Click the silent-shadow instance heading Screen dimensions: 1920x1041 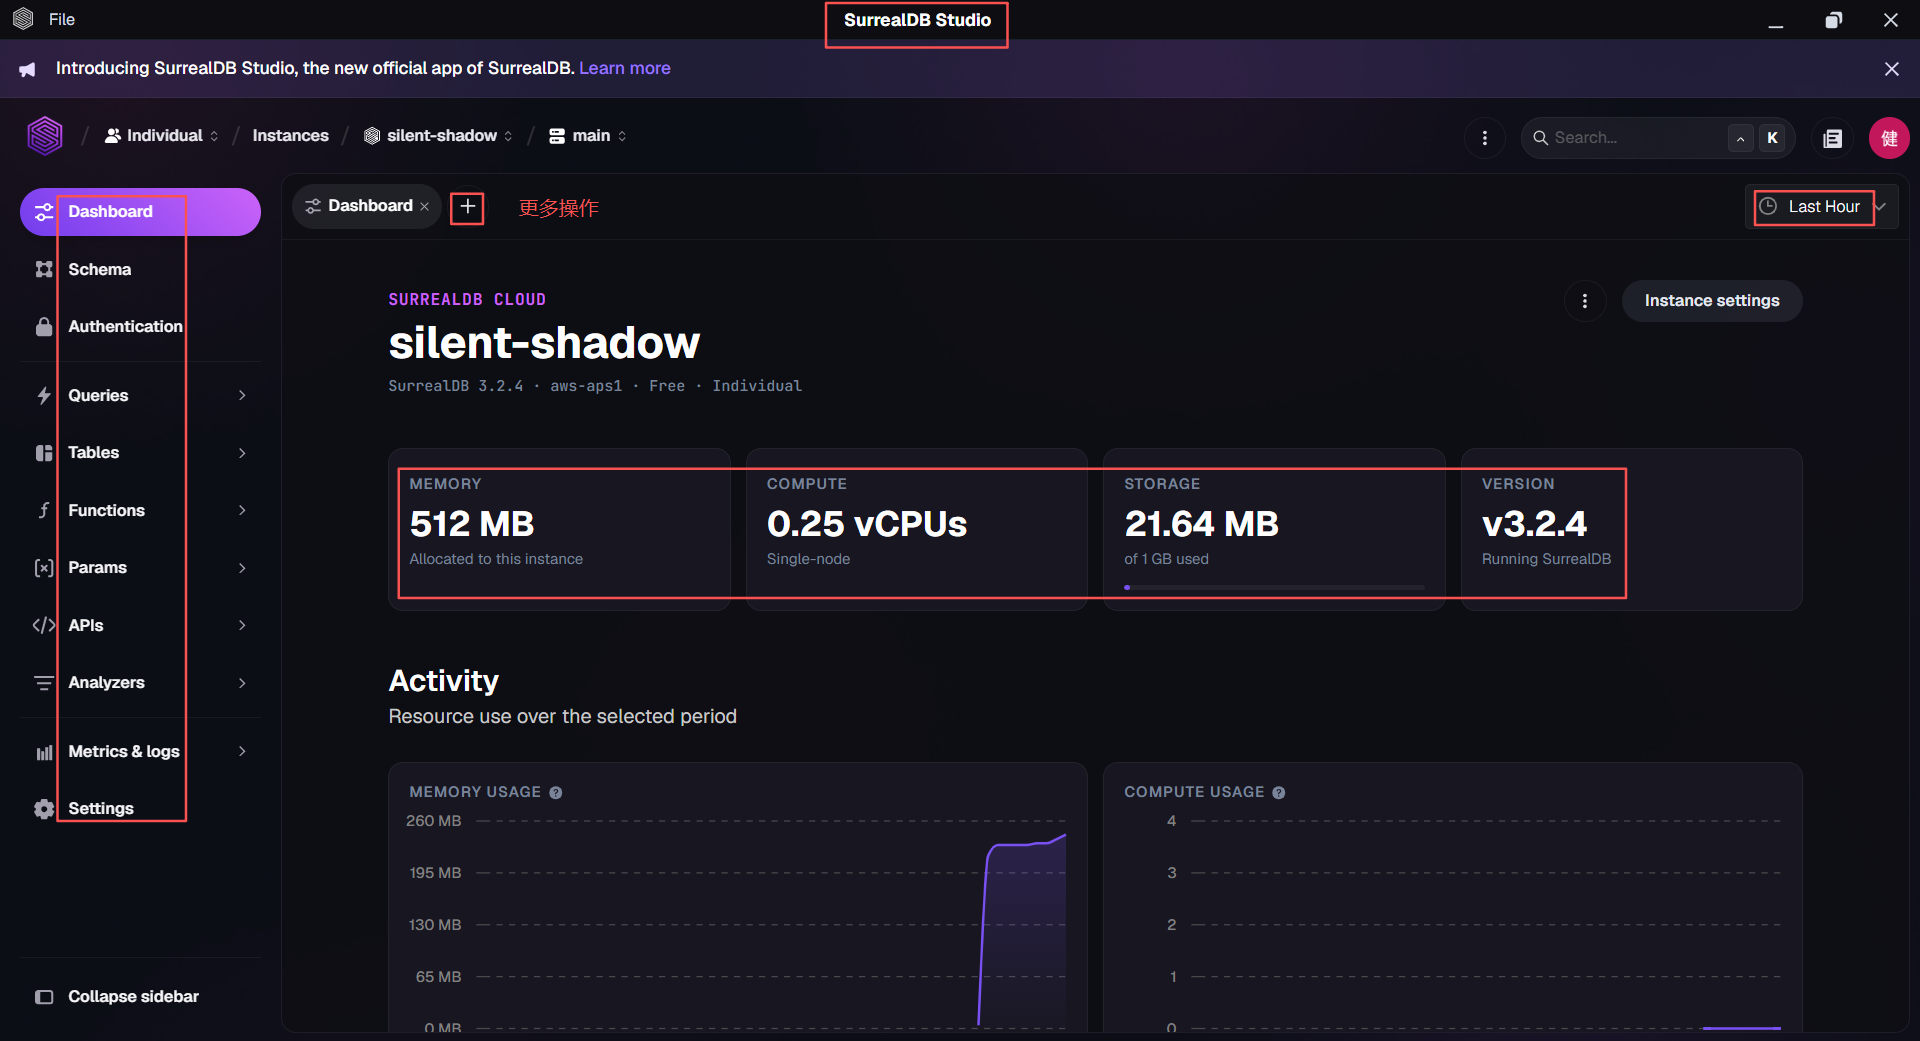pos(544,343)
